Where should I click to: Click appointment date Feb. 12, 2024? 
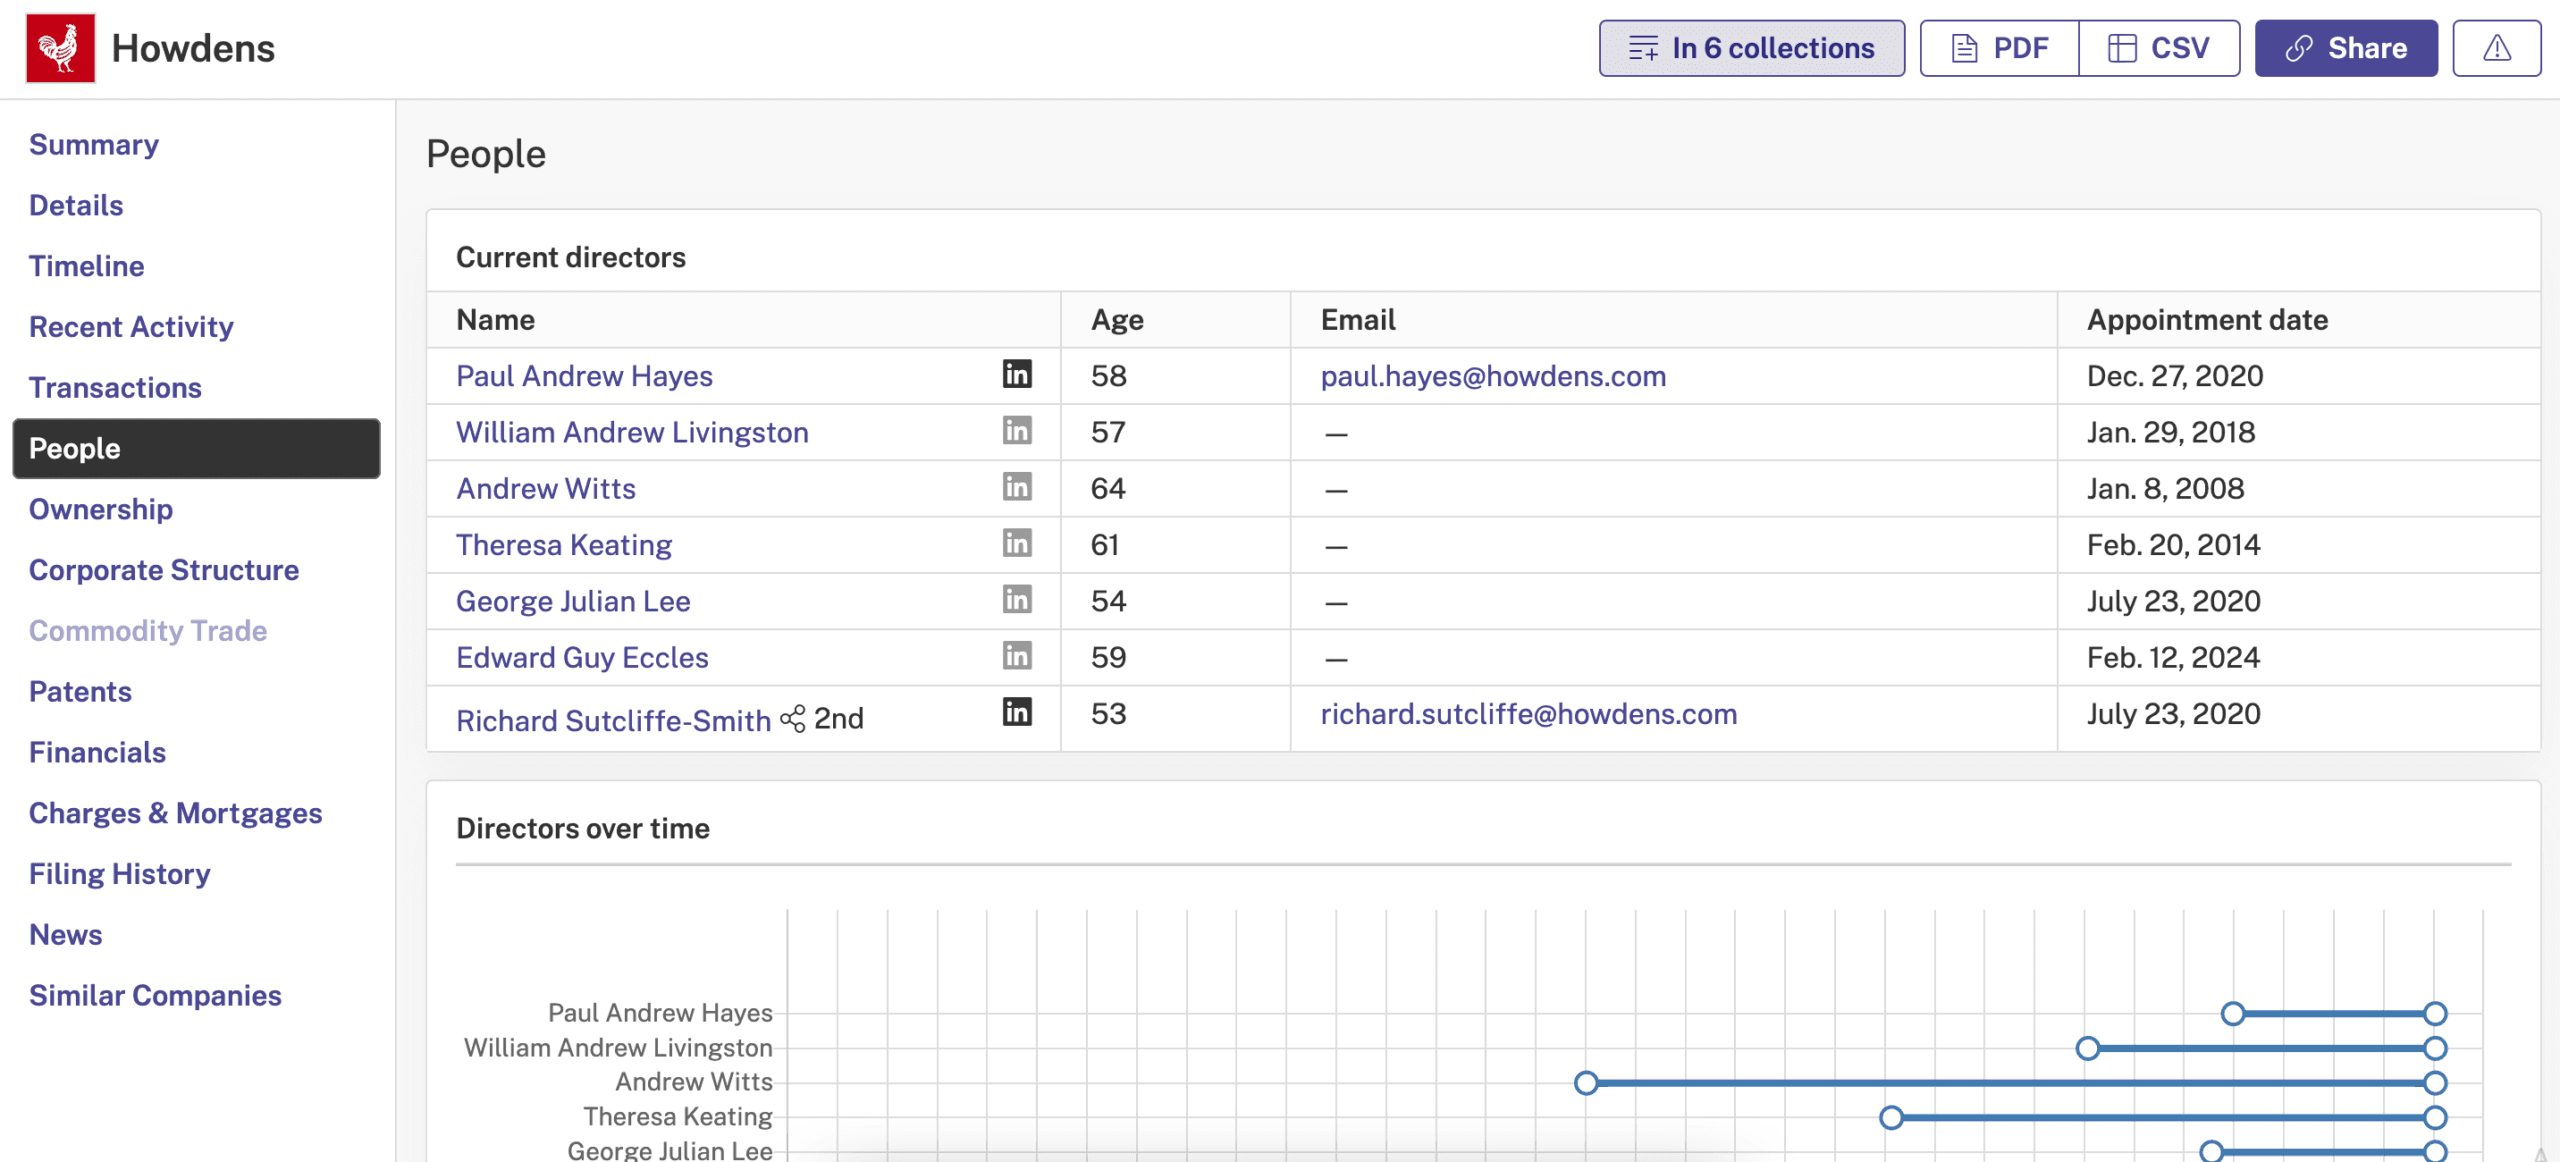pyautogui.click(x=2173, y=658)
